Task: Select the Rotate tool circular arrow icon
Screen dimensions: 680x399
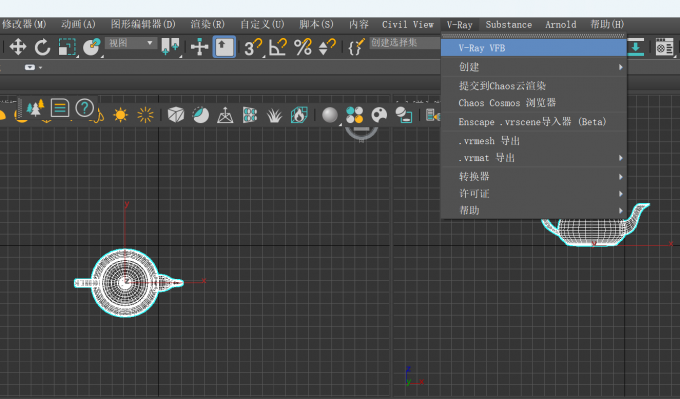Action: [x=42, y=47]
